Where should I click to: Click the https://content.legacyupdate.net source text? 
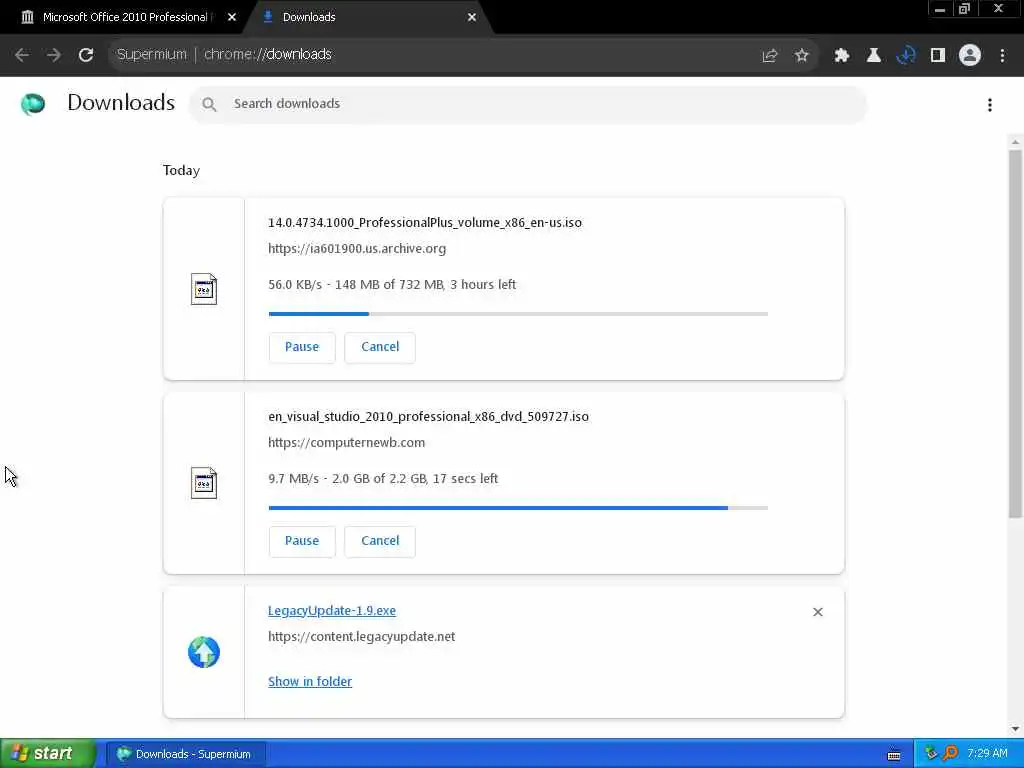361,637
